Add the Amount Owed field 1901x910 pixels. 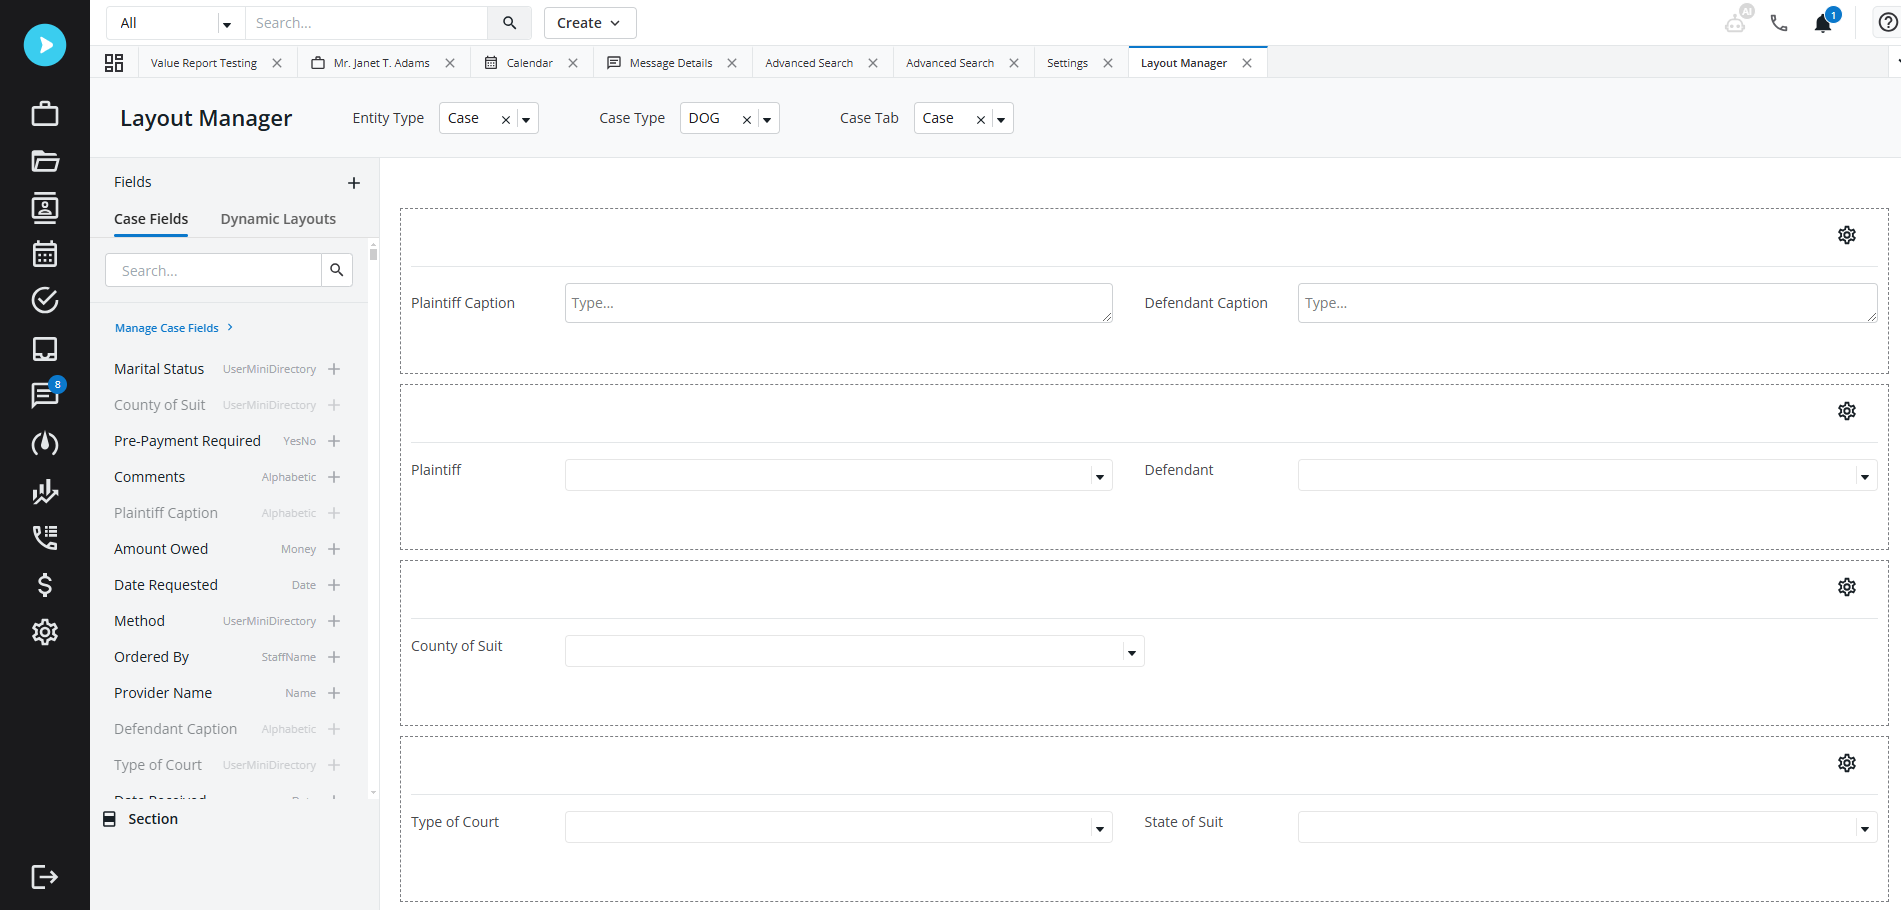[334, 549]
